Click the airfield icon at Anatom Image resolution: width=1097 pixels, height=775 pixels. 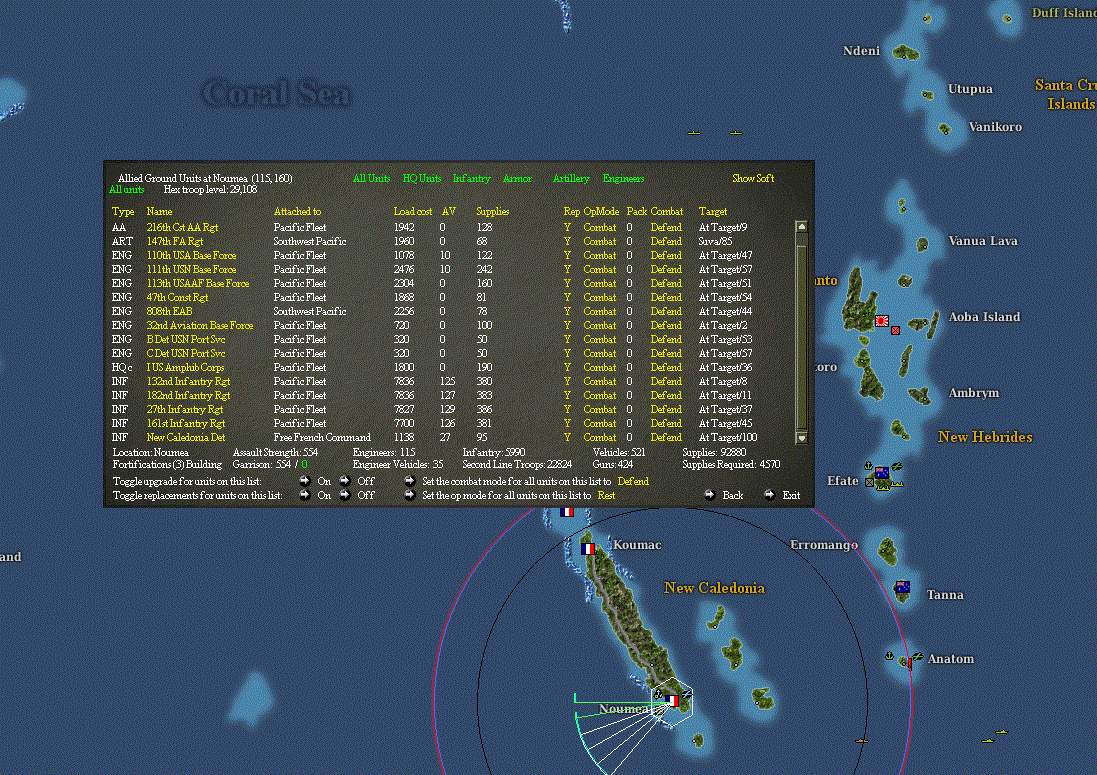click(x=917, y=657)
